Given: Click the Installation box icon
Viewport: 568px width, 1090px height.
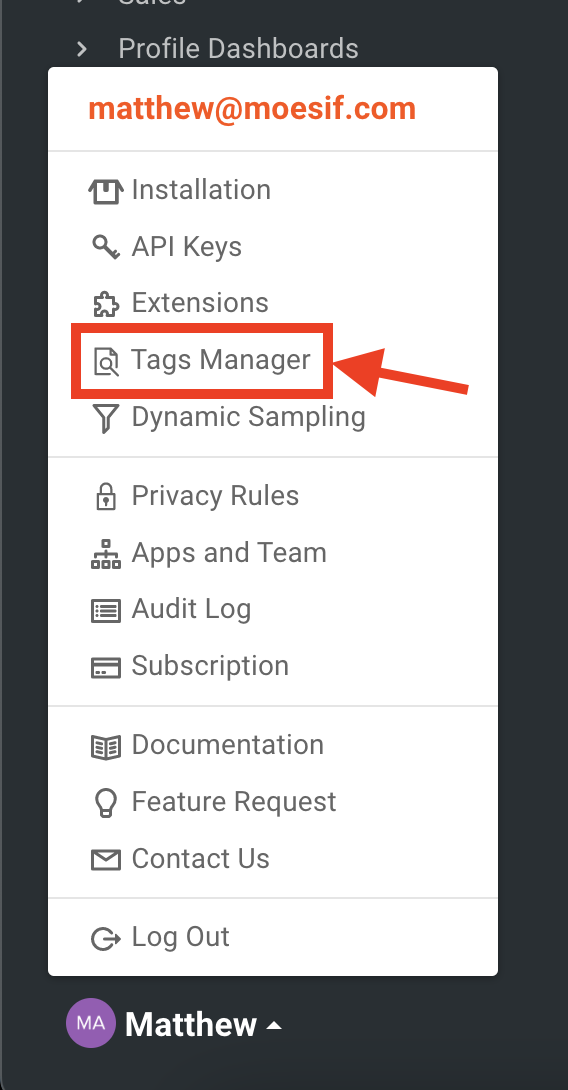Looking at the screenshot, I should (x=106, y=190).
